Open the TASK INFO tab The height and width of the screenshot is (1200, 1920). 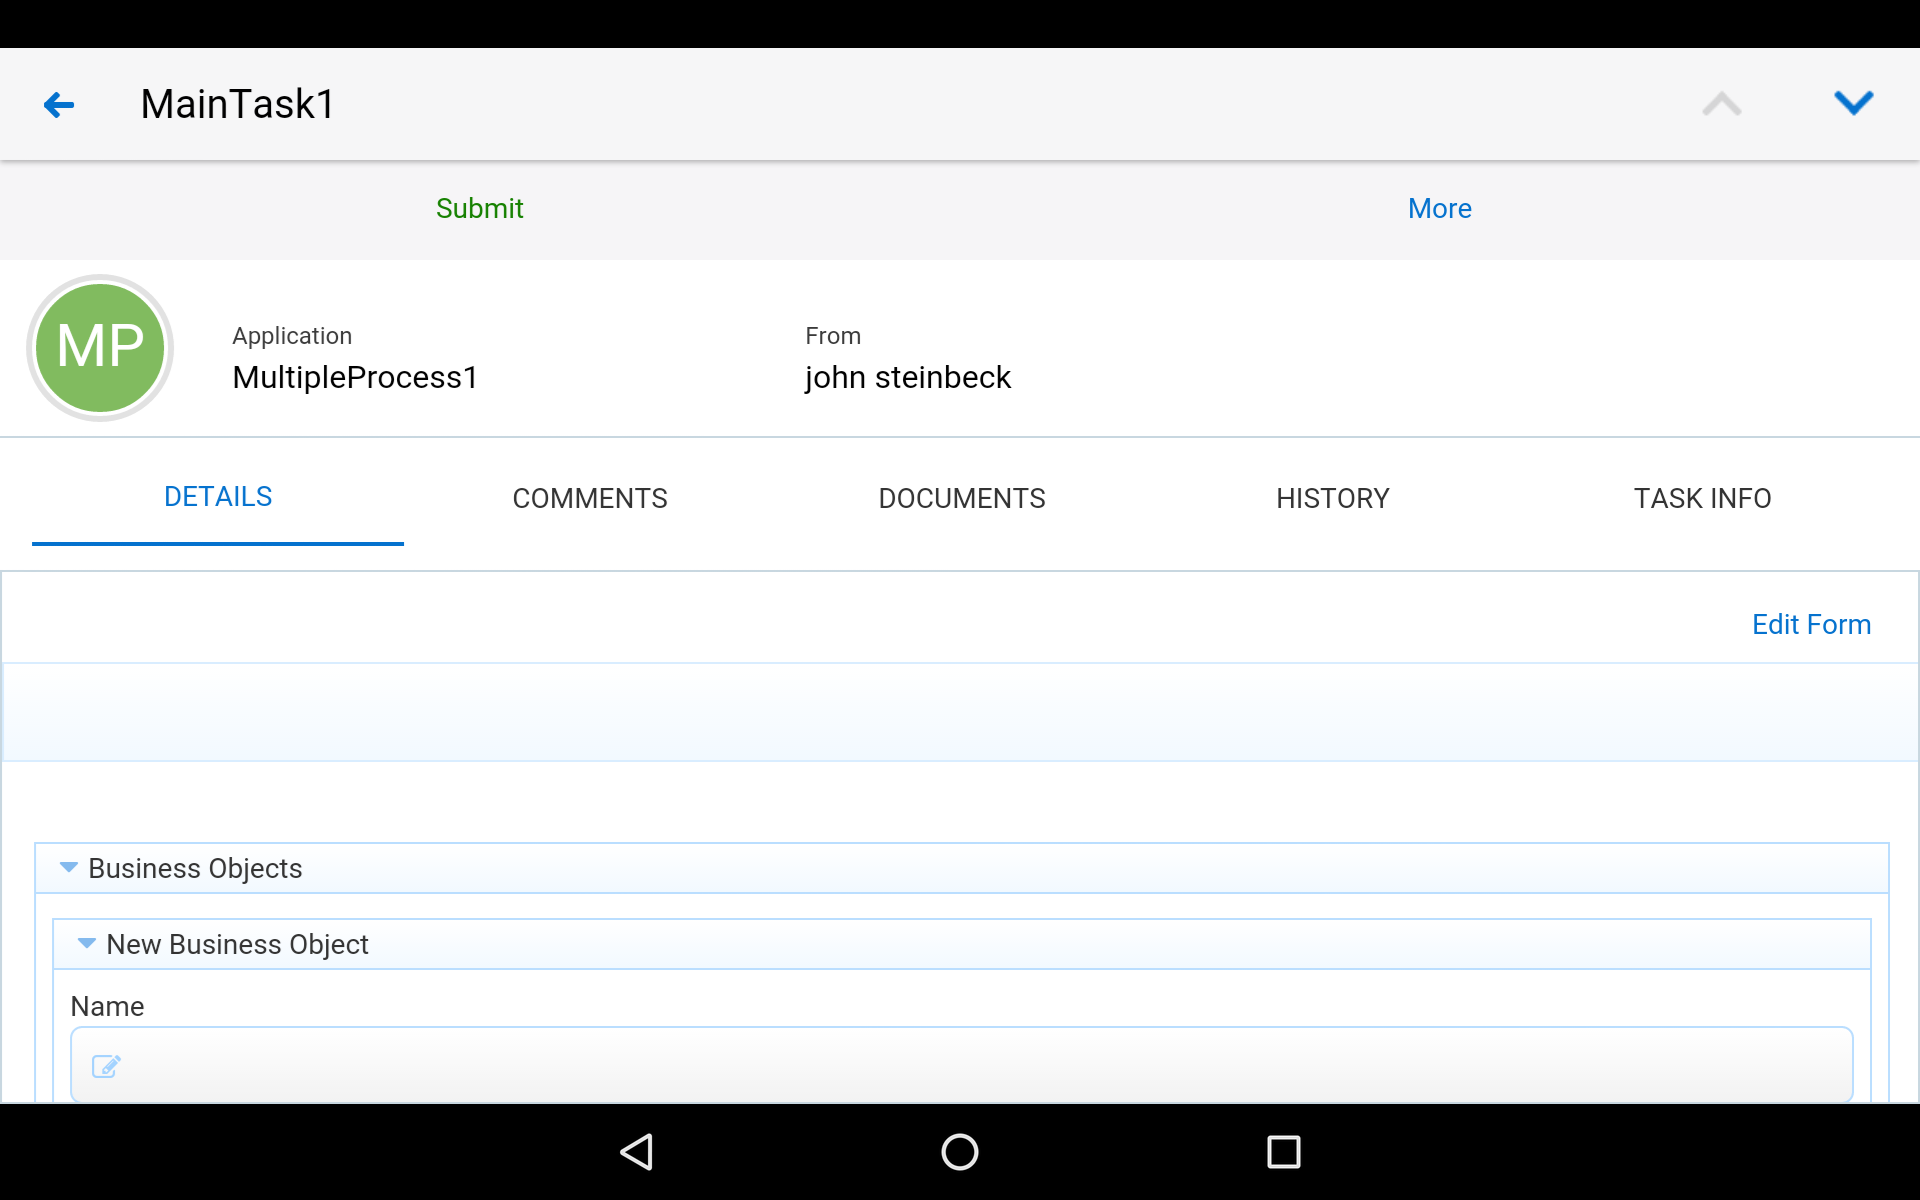pyautogui.click(x=1703, y=498)
